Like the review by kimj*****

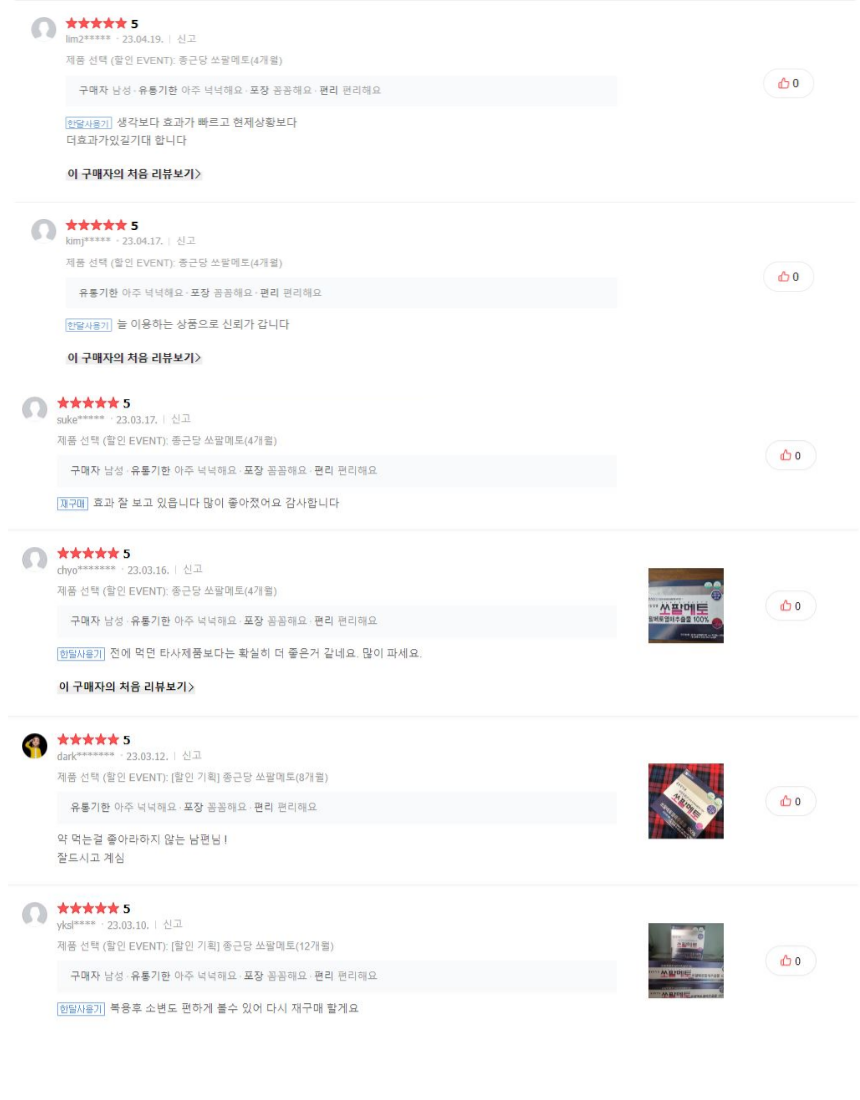pyautogui.click(x=788, y=277)
